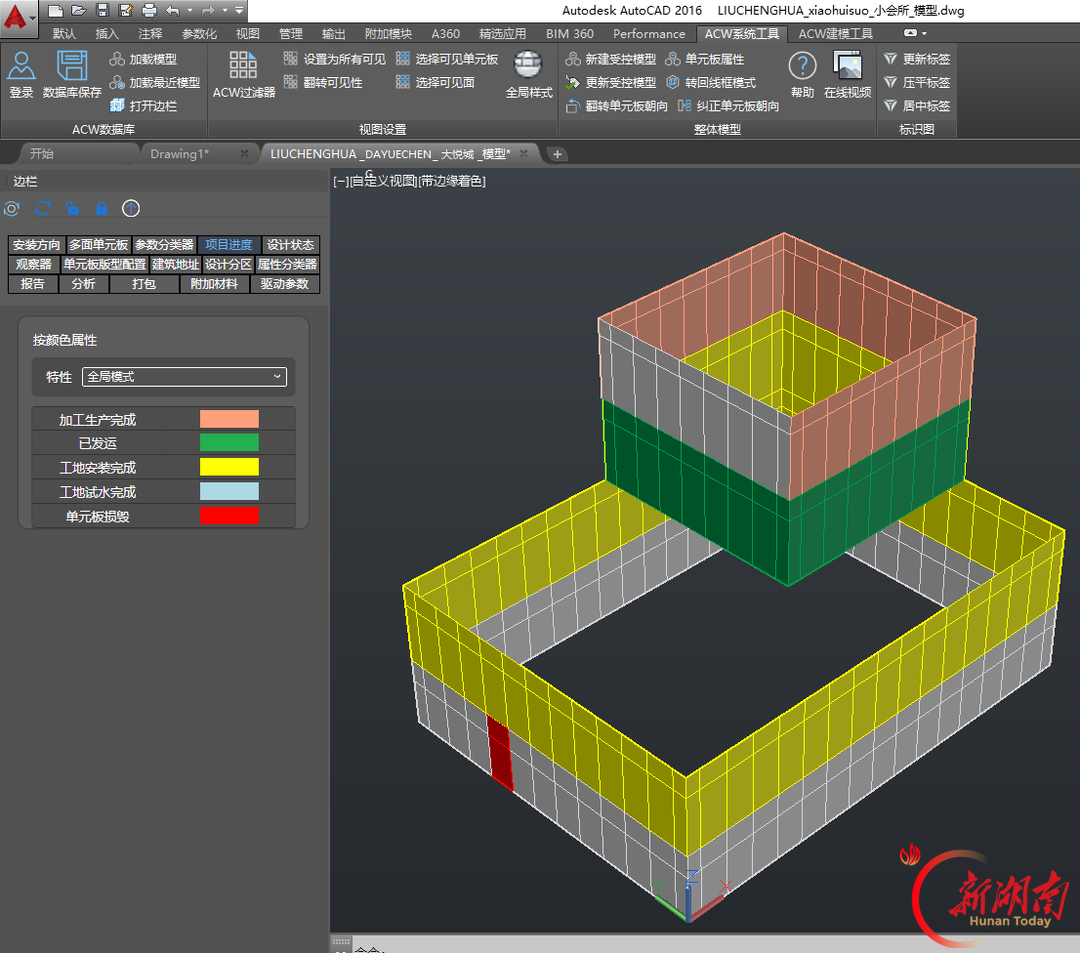
Task: Open the 特性 dropdown showing 全局模式
Action: (x=184, y=377)
